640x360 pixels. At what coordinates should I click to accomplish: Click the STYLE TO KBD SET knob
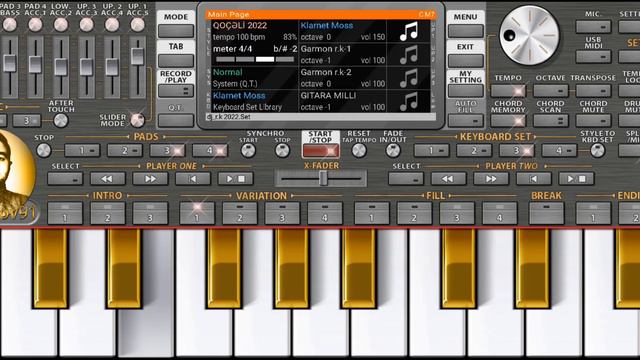597,151
